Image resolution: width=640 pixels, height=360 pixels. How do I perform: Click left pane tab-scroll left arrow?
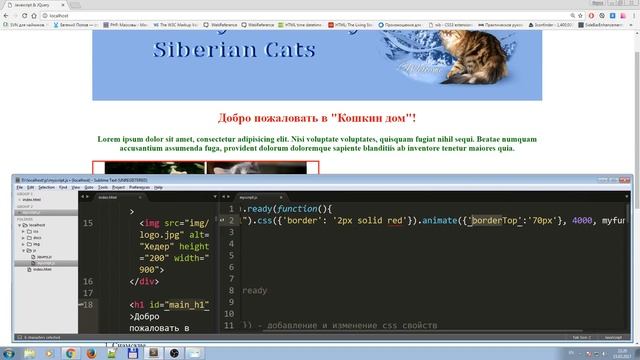[82, 197]
